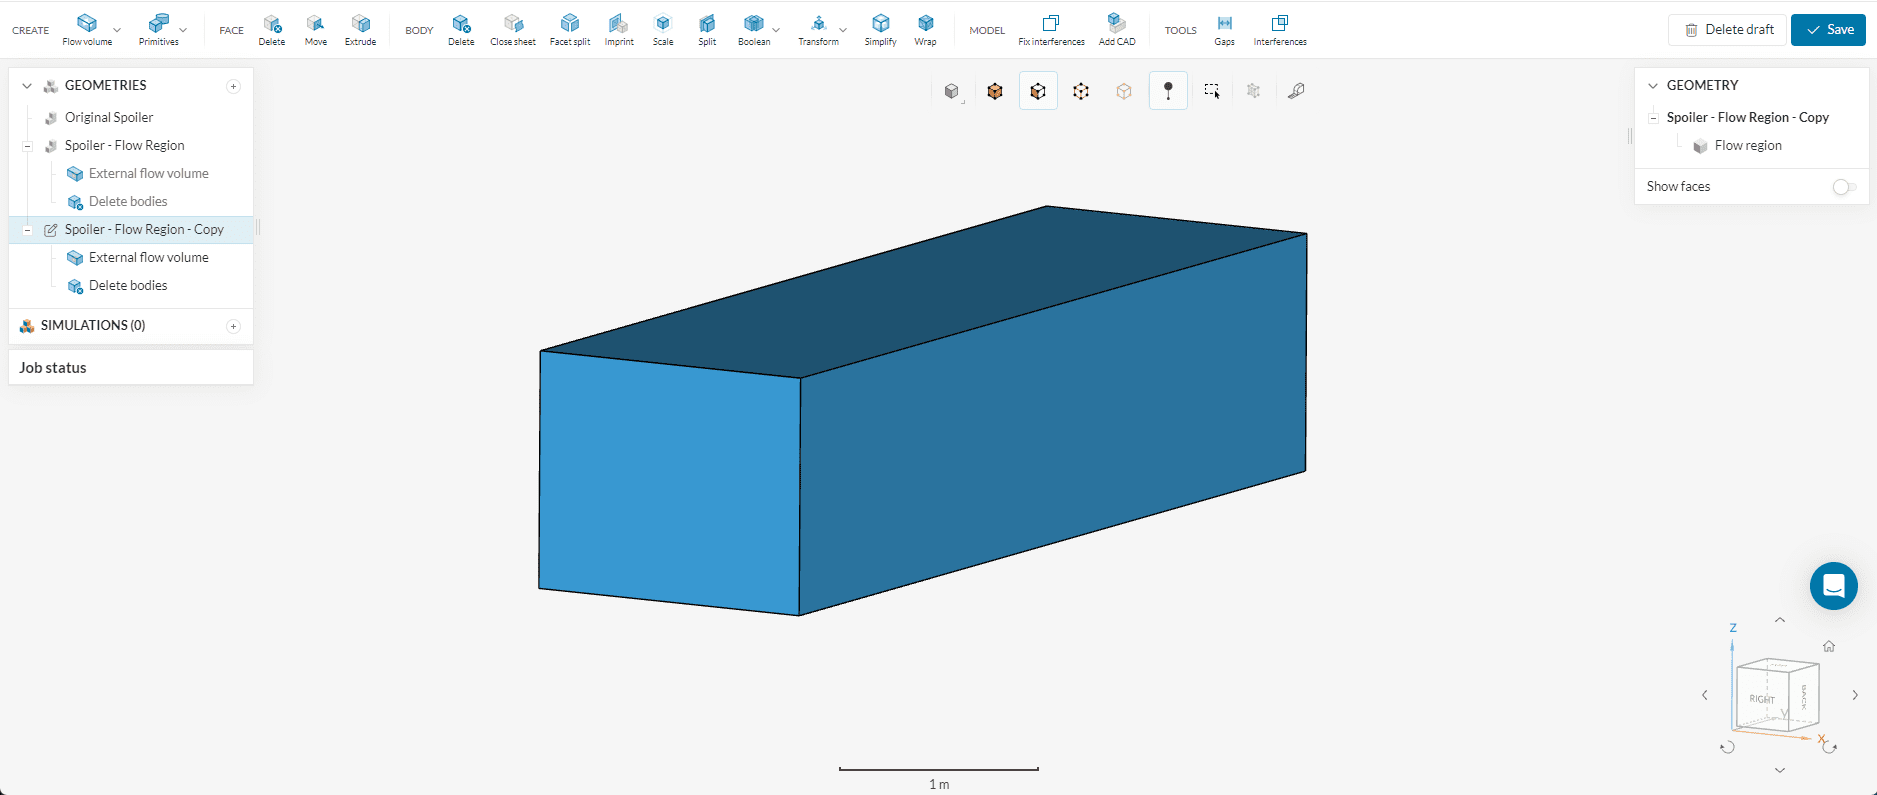Select Original Spoiler in the tree

click(x=108, y=117)
